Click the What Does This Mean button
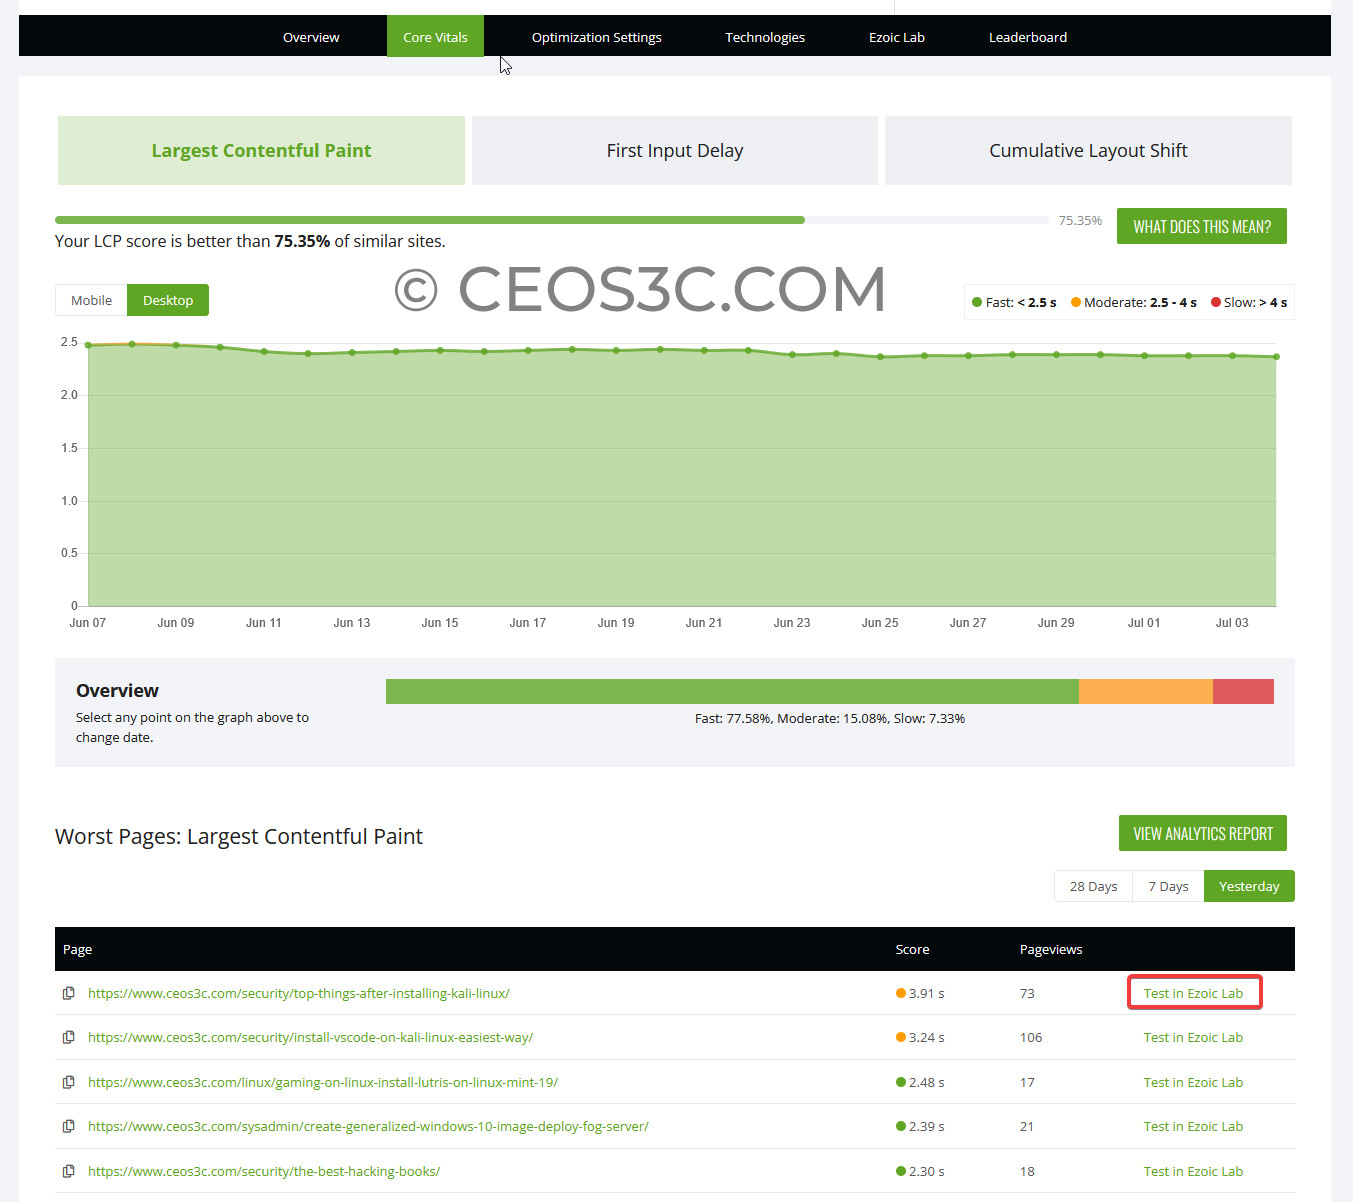The image size is (1353, 1202). (x=1202, y=226)
